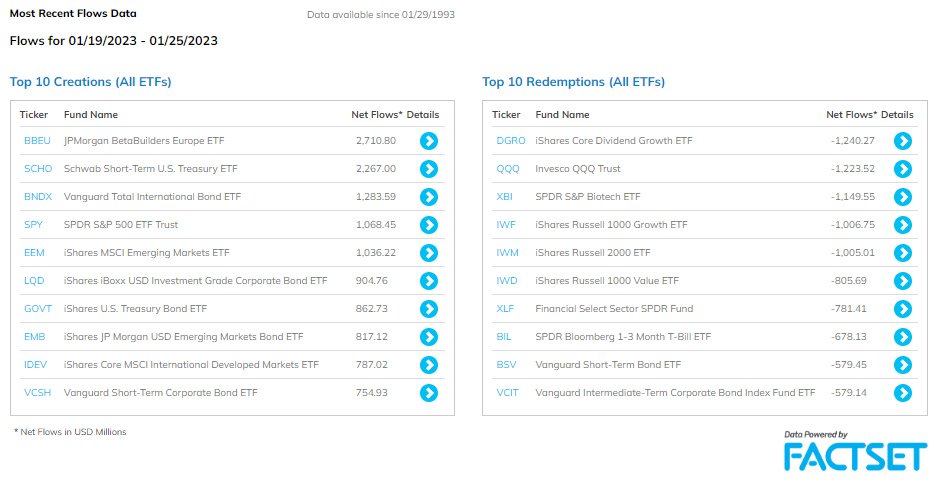Click Net Flows column header in Creations table

(x=377, y=115)
